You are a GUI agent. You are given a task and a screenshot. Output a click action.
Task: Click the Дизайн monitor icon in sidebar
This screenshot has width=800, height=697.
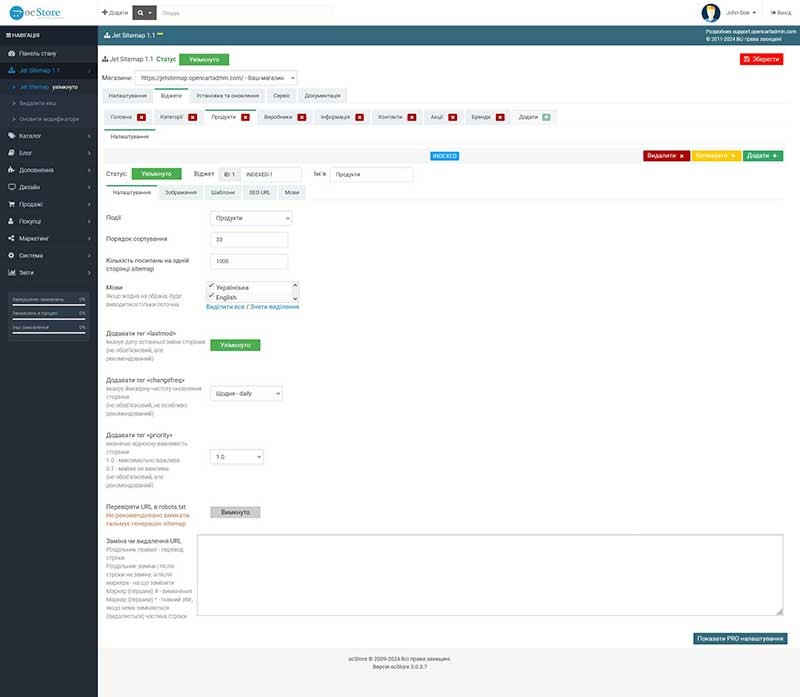(x=11, y=187)
